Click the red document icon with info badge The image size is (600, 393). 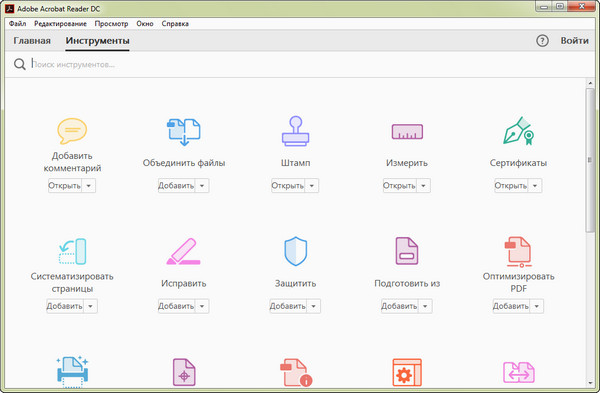coord(296,372)
